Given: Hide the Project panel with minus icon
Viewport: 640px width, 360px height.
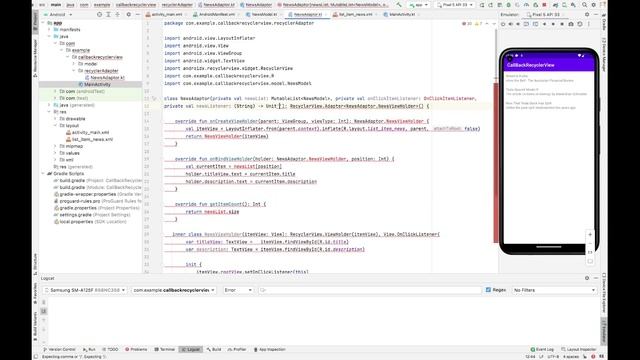Looking at the screenshot, I should (138, 14).
